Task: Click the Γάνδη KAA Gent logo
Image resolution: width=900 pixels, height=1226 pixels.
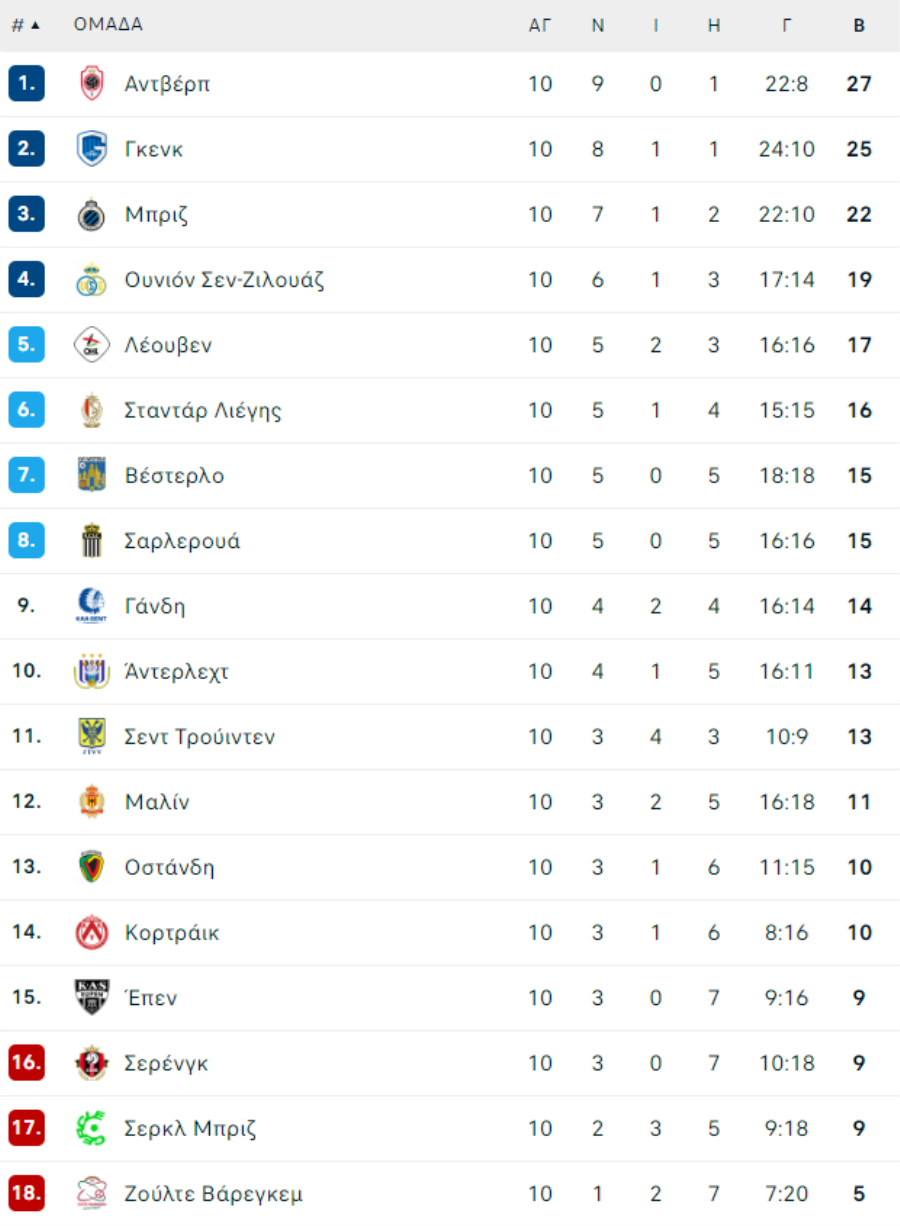Action: [x=92, y=606]
